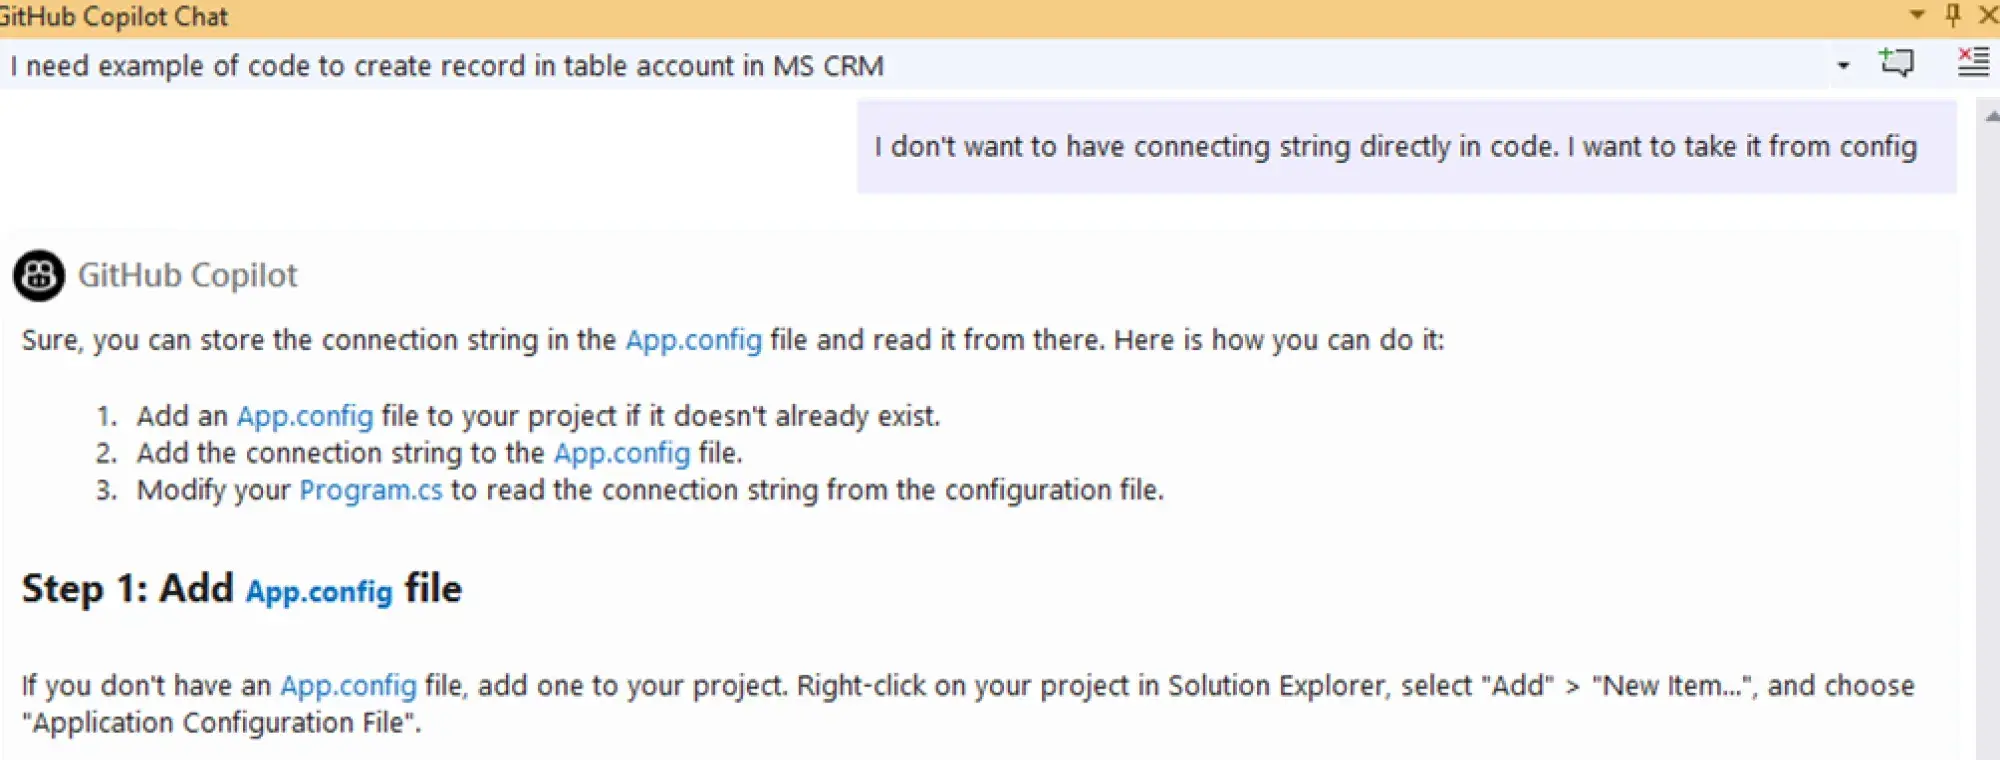Open App.config link in the 'If you don't have' paragraph
The width and height of the screenshot is (2000, 760).
[348, 686]
